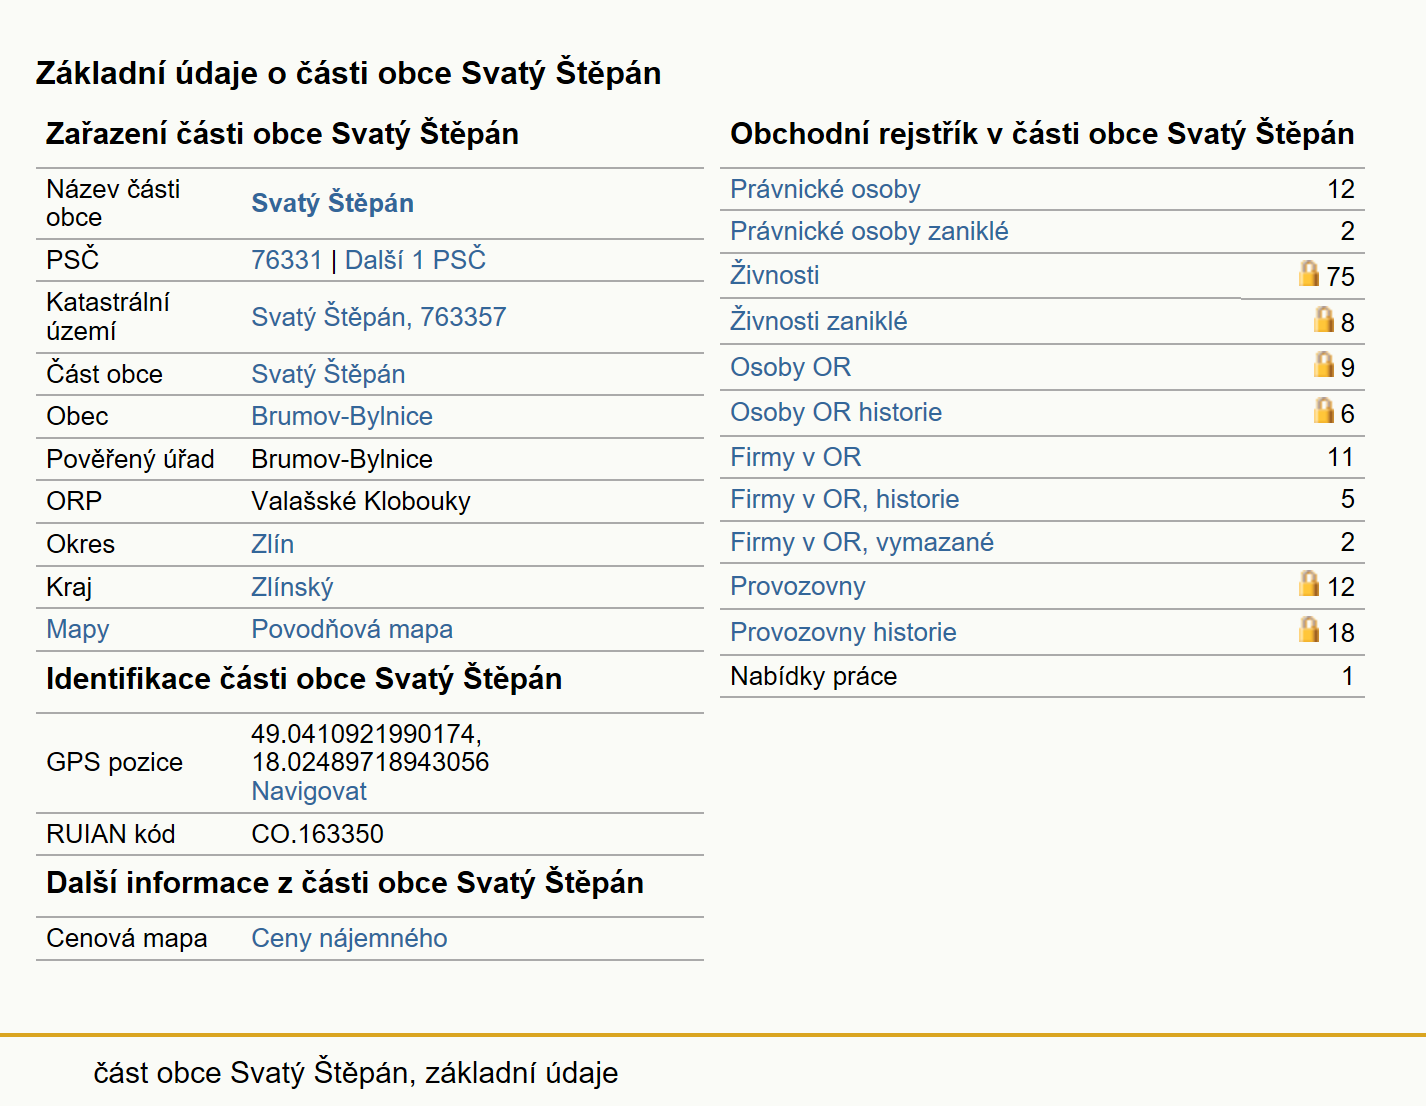Click the lock icon next to Živnosti zaniklé

[x=1324, y=319]
